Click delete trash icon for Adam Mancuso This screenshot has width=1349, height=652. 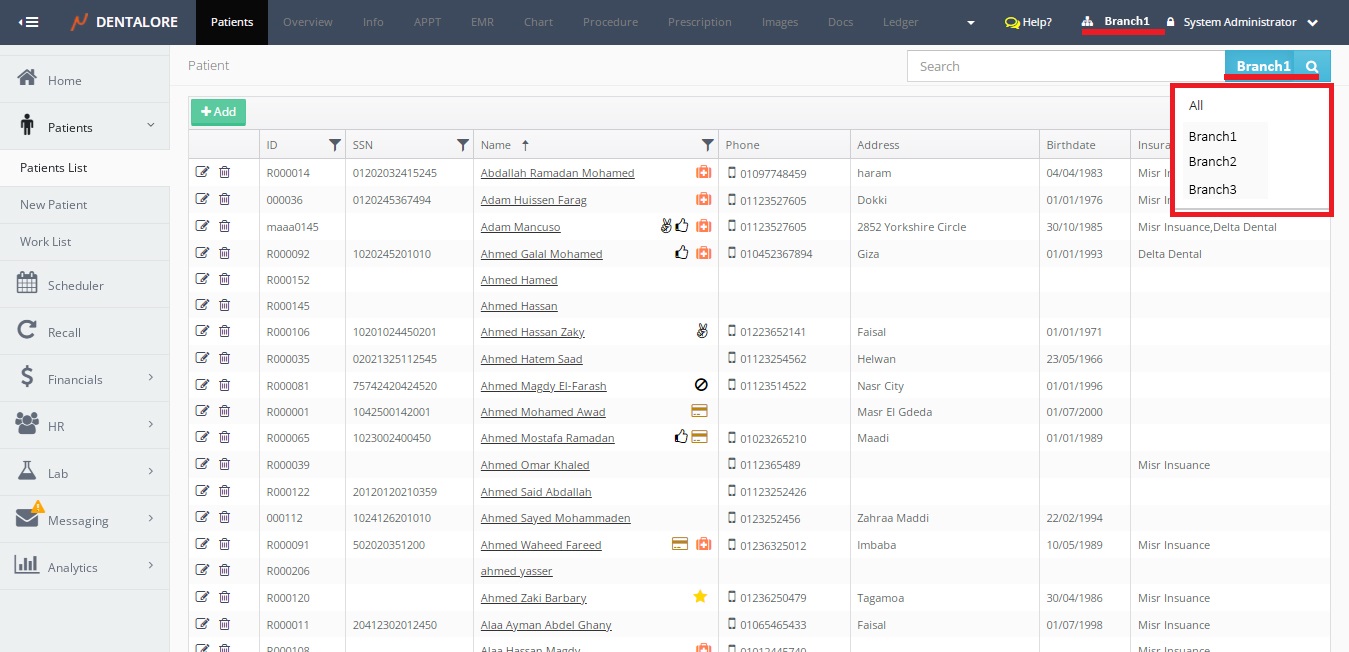click(x=224, y=227)
